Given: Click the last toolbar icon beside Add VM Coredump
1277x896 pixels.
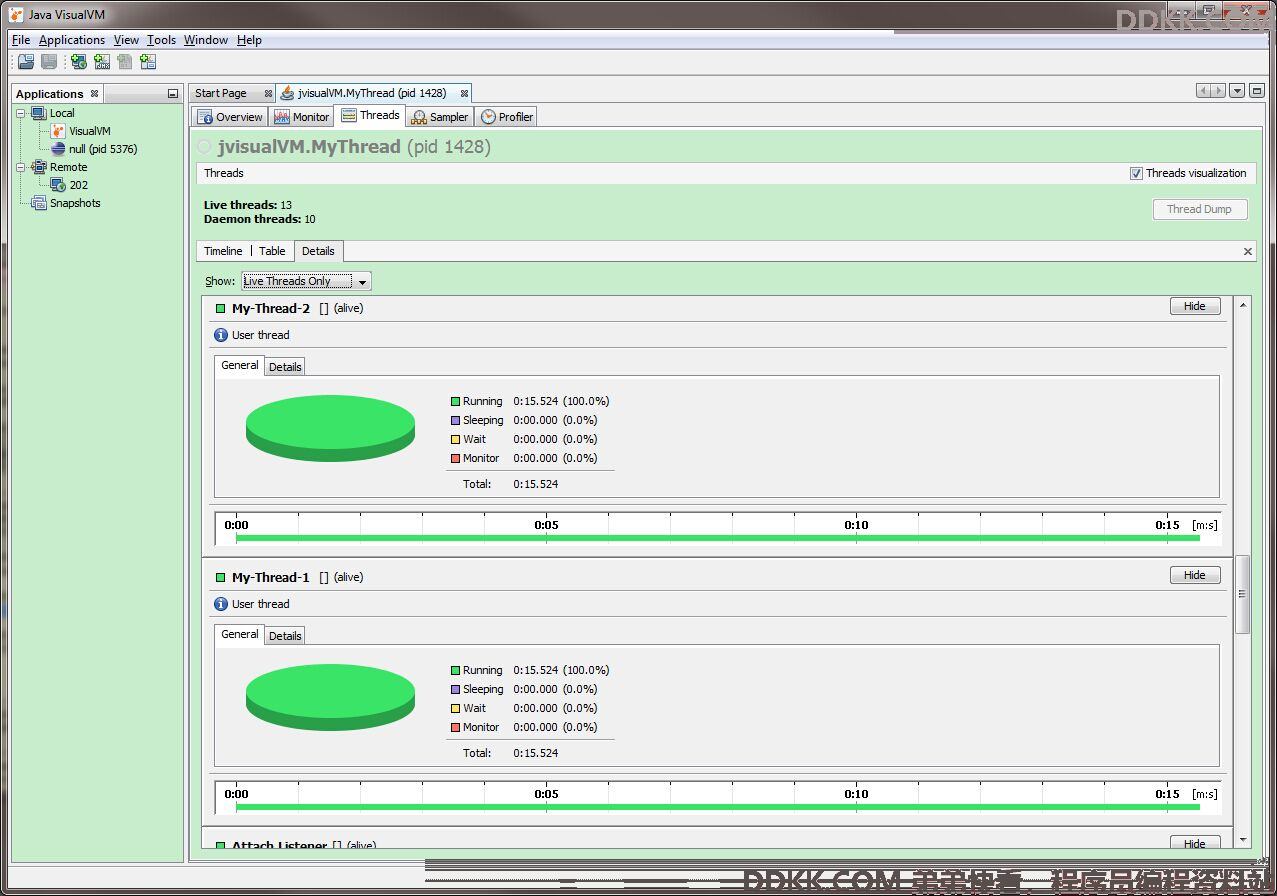Looking at the screenshot, I should coord(148,62).
